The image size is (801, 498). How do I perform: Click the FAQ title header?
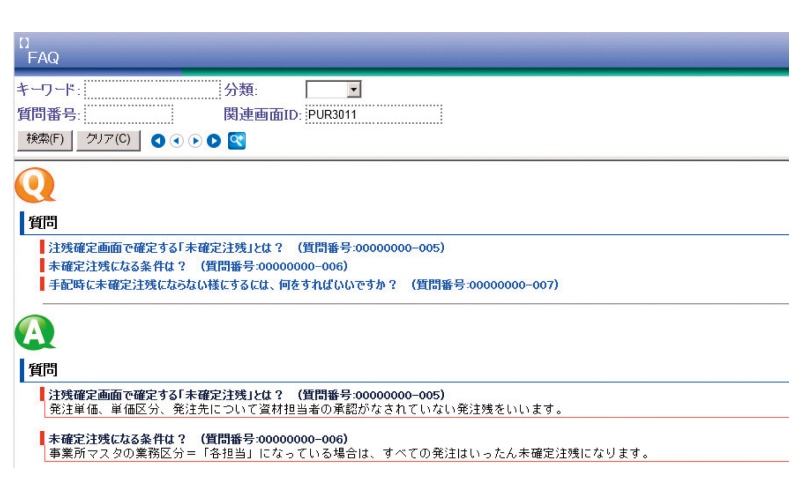(42, 59)
